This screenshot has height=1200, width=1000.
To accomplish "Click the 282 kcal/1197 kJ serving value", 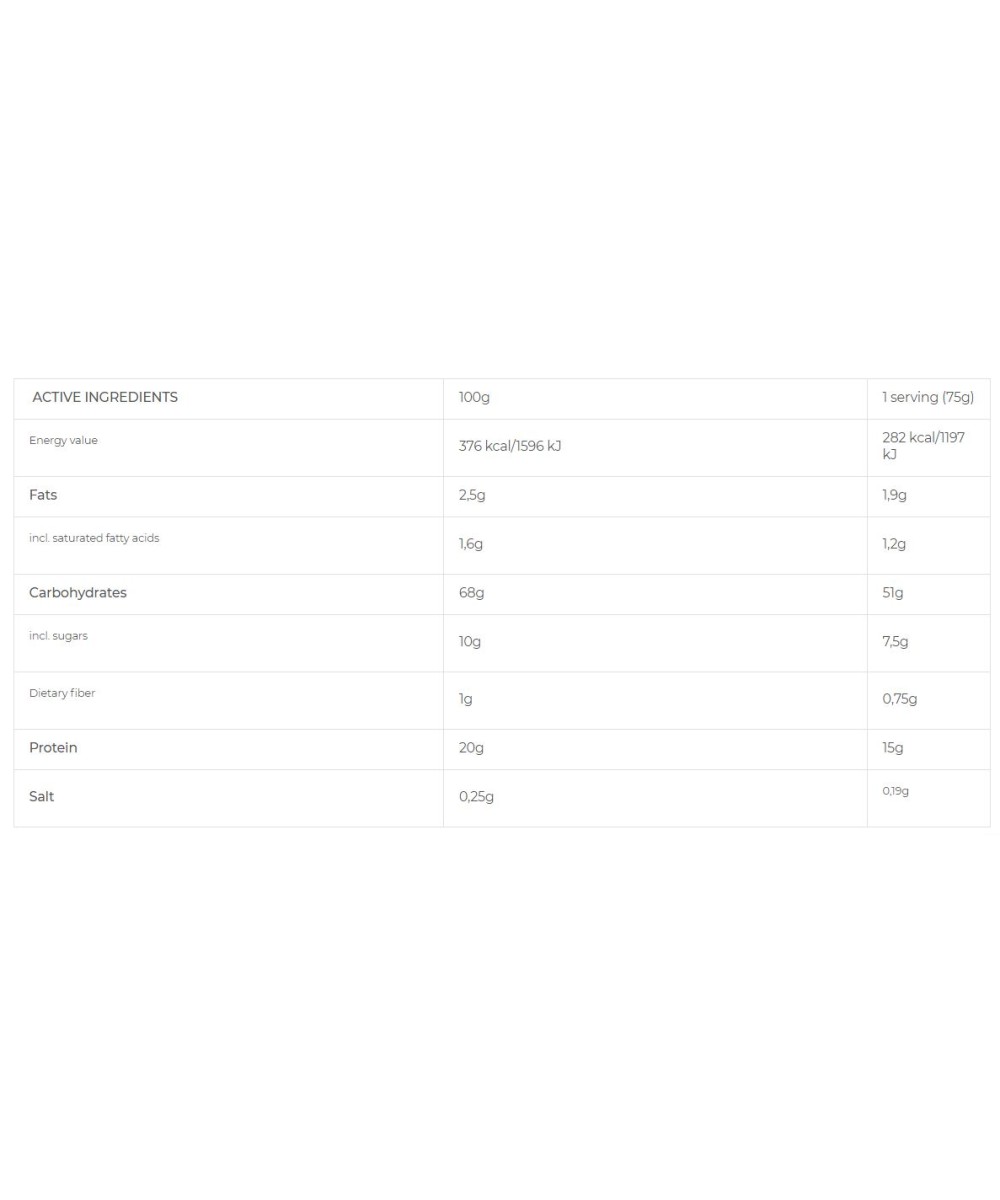I will click(x=923, y=446).
